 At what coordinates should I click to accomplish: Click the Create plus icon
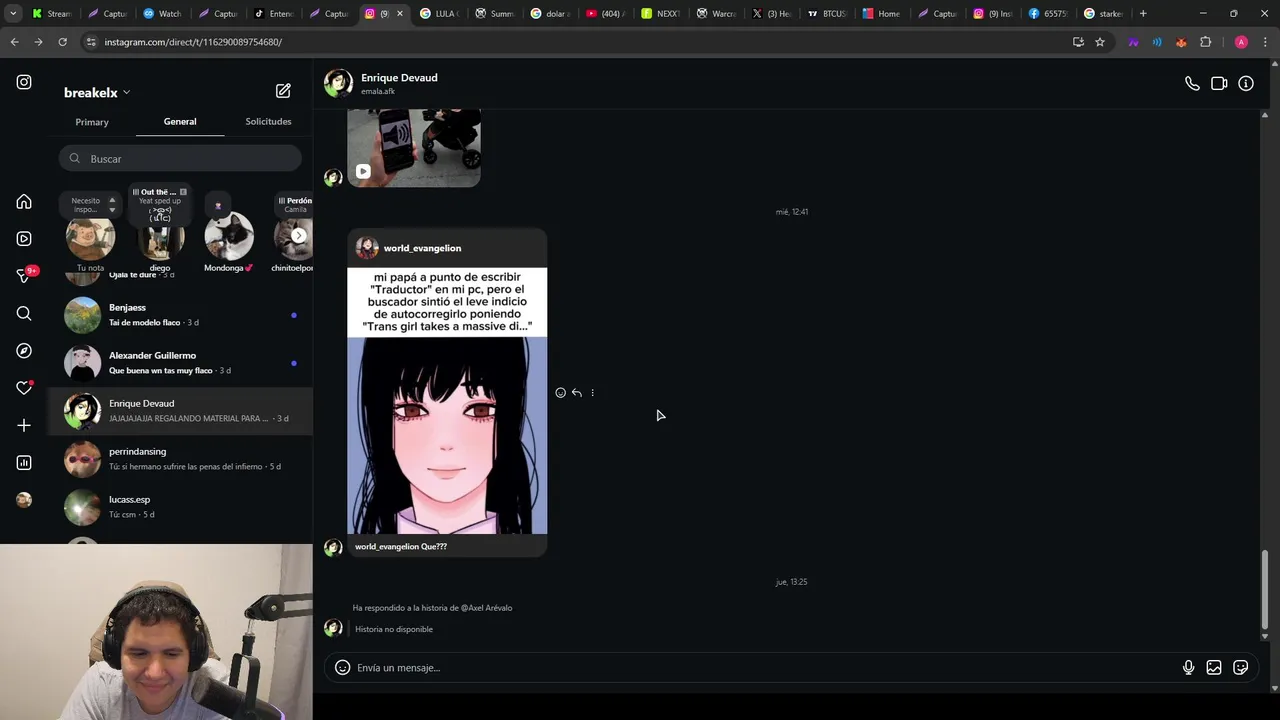24,426
